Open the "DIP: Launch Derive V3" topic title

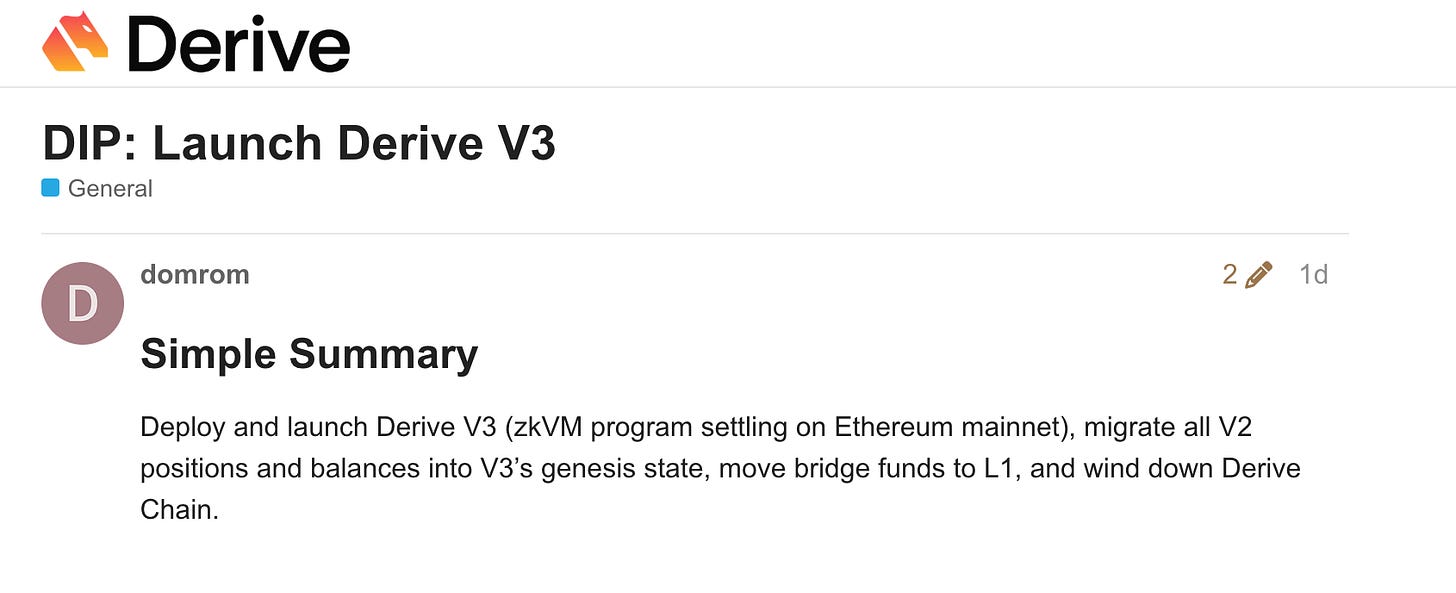pos(299,143)
